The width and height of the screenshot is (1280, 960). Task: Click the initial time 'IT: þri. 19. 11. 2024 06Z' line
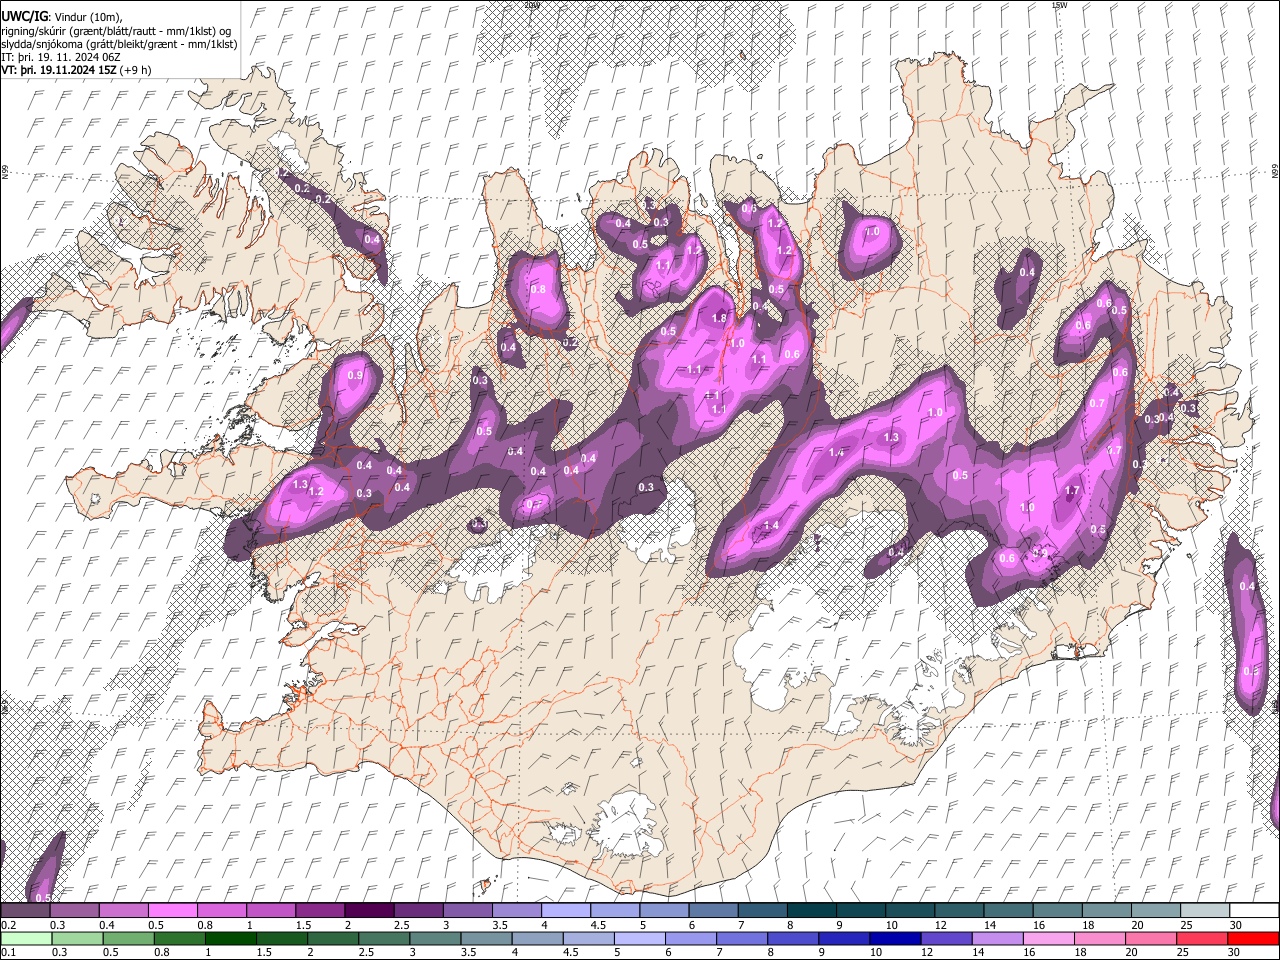pyautogui.click(x=62, y=57)
